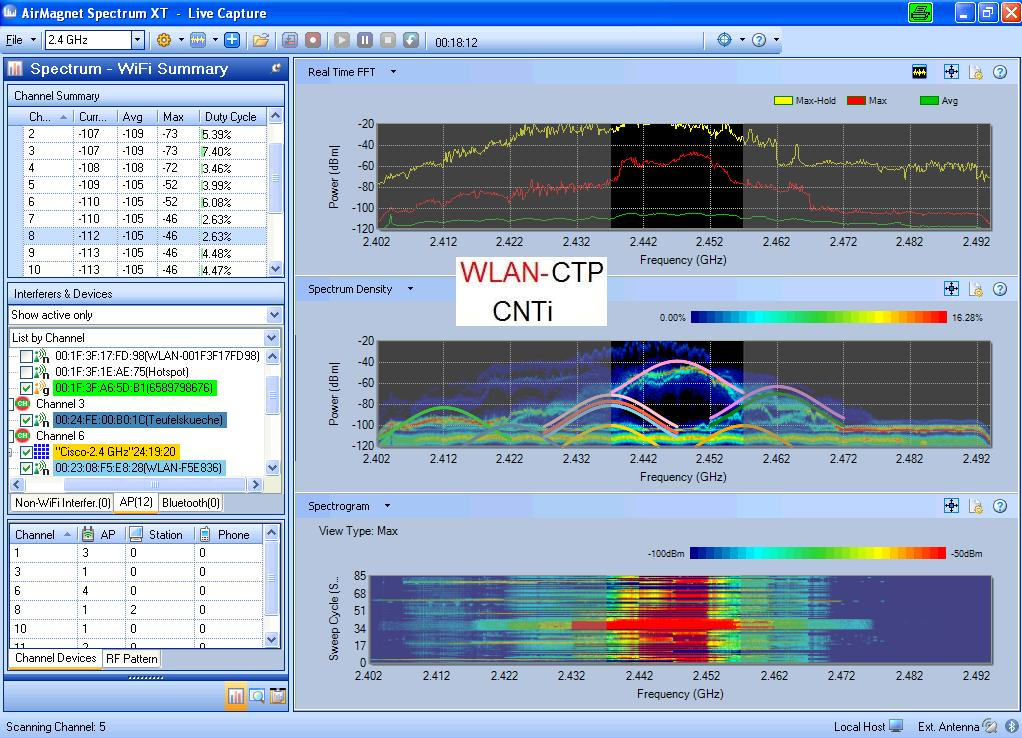Switch to RF Pattern tab
This screenshot has width=1022, height=738.
[x=132, y=659]
